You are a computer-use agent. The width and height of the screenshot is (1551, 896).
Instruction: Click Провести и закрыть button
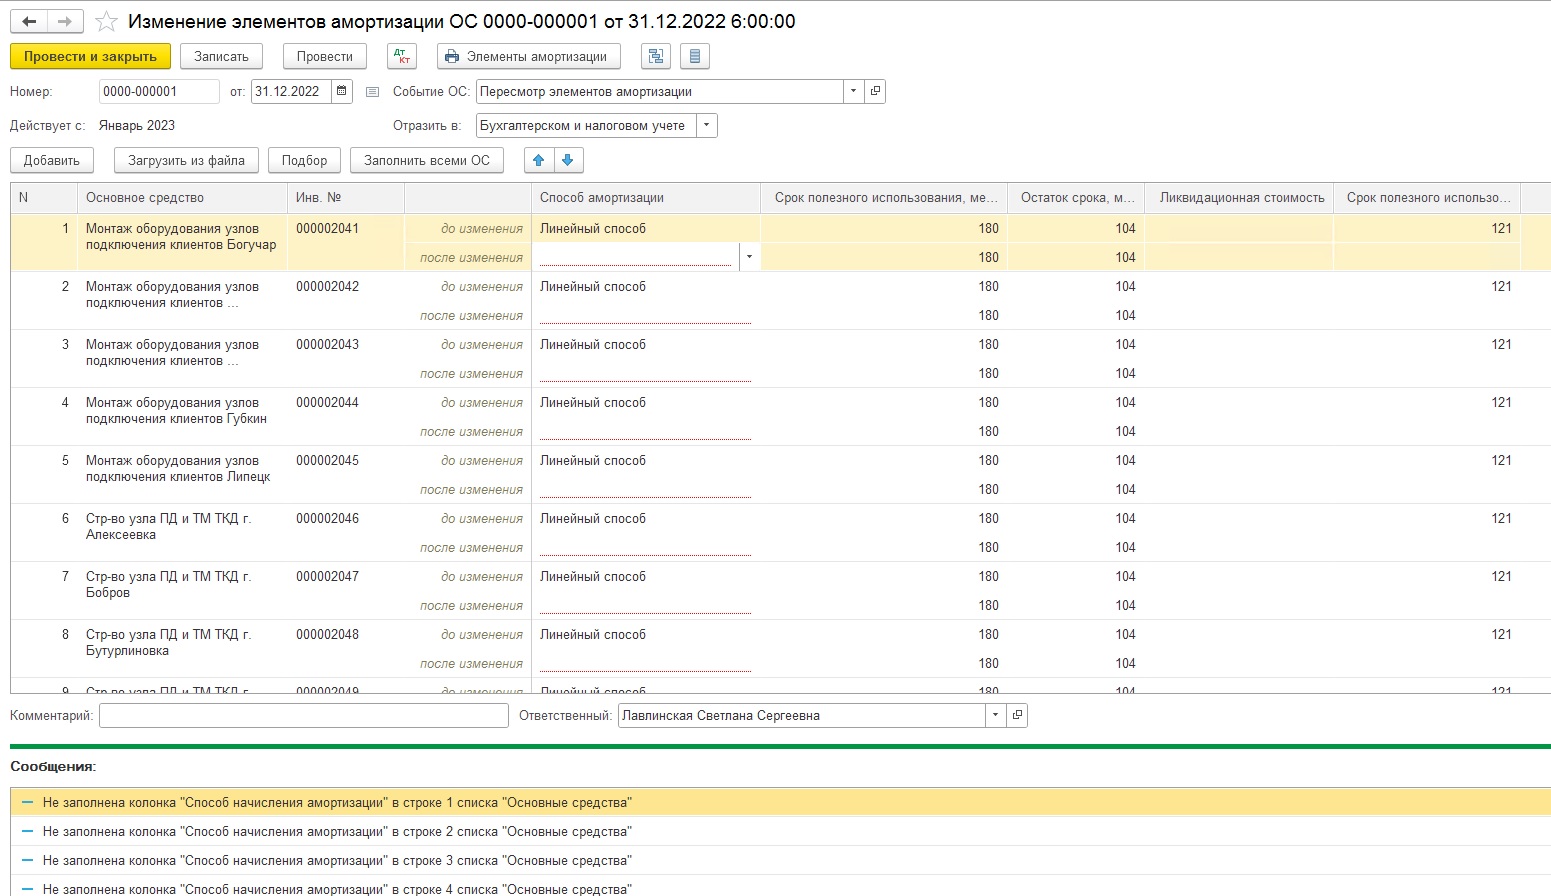[90, 57]
